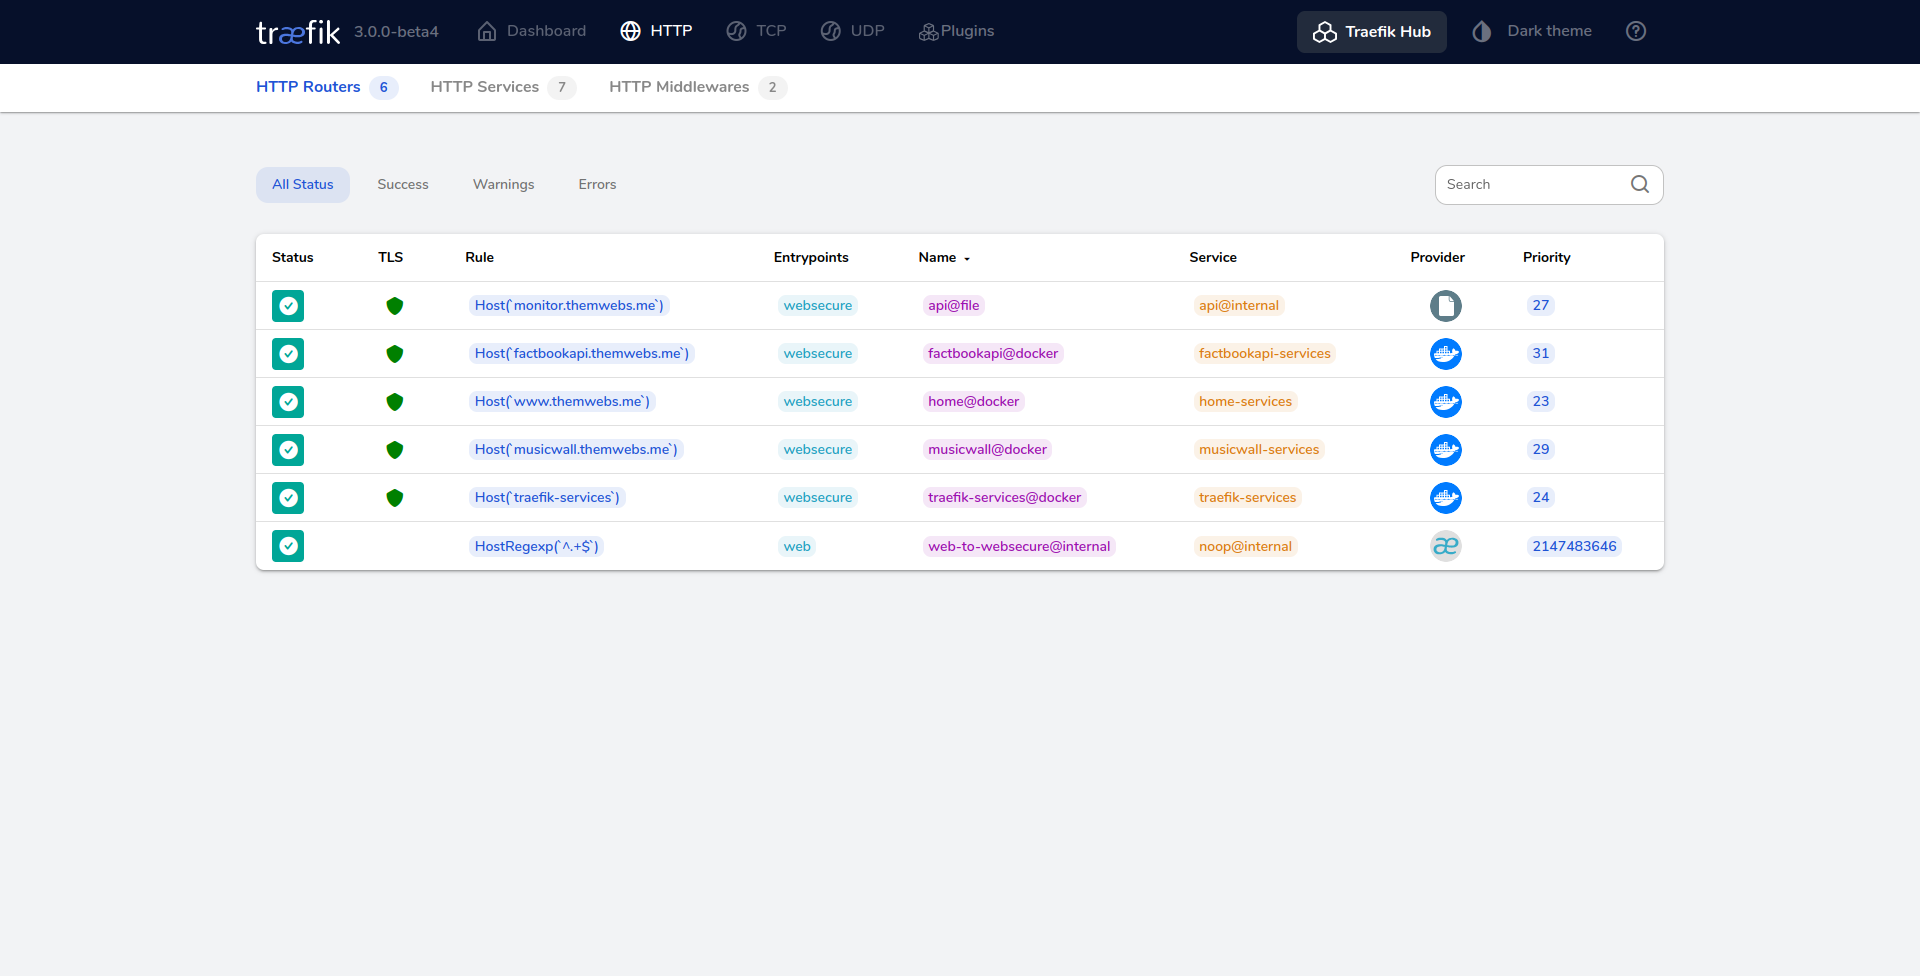
Task: Select the HTTP nav item
Action: pos(656,31)
